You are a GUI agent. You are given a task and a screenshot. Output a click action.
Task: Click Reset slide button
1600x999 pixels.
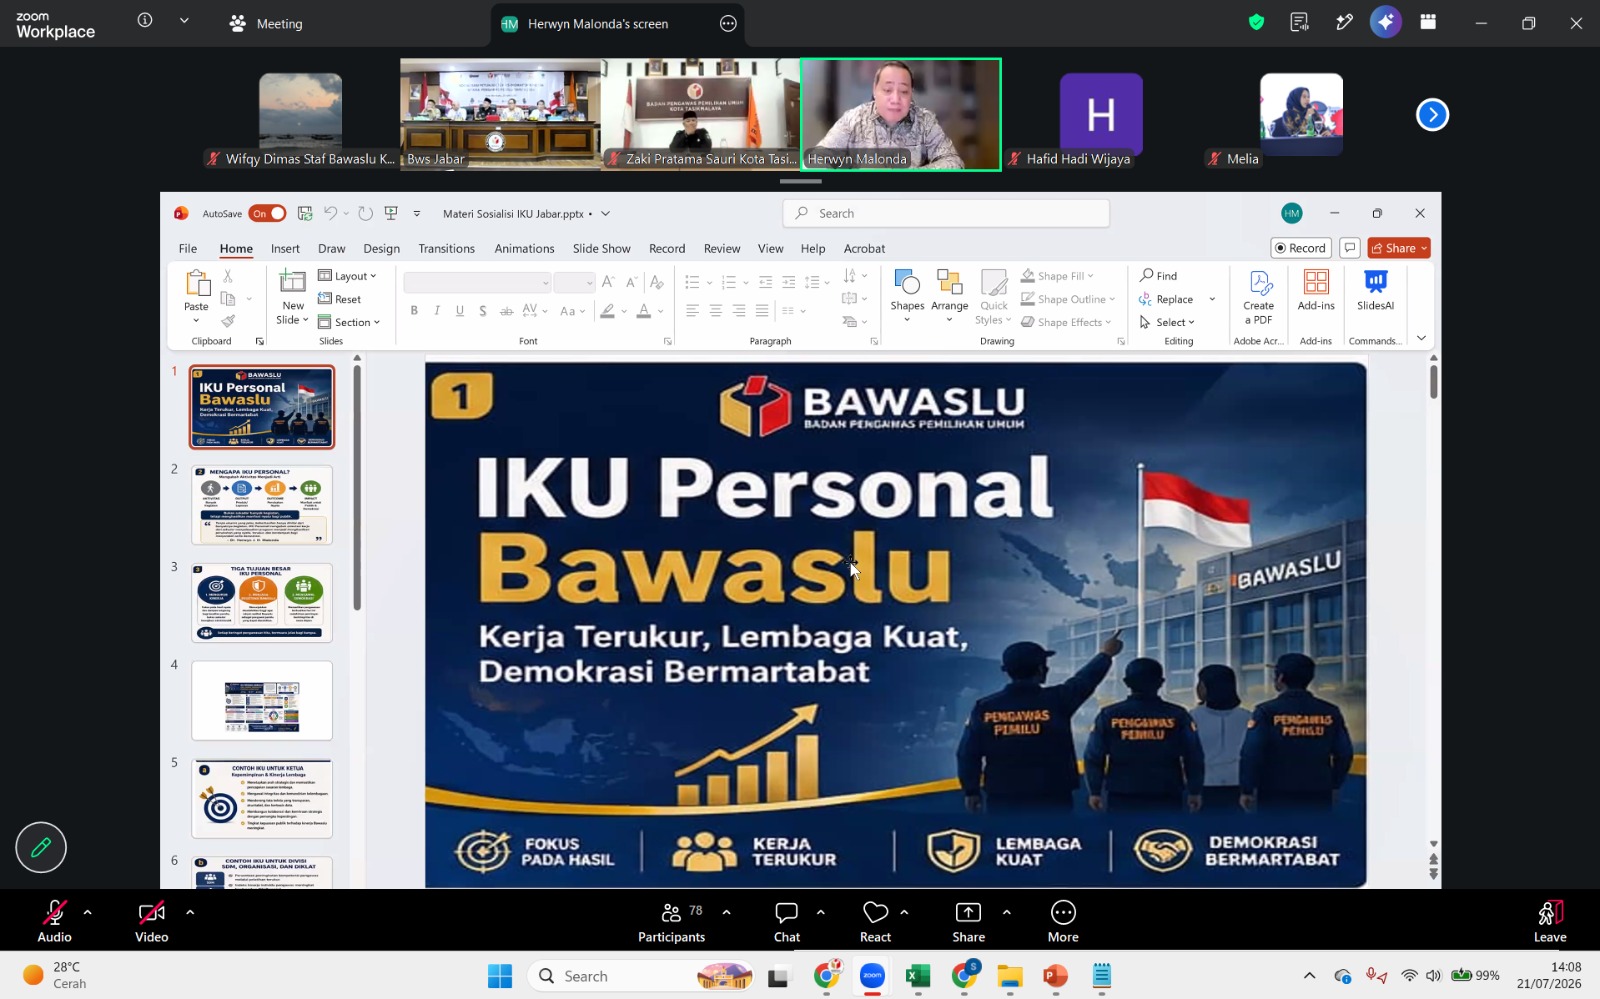coord(340,299)
